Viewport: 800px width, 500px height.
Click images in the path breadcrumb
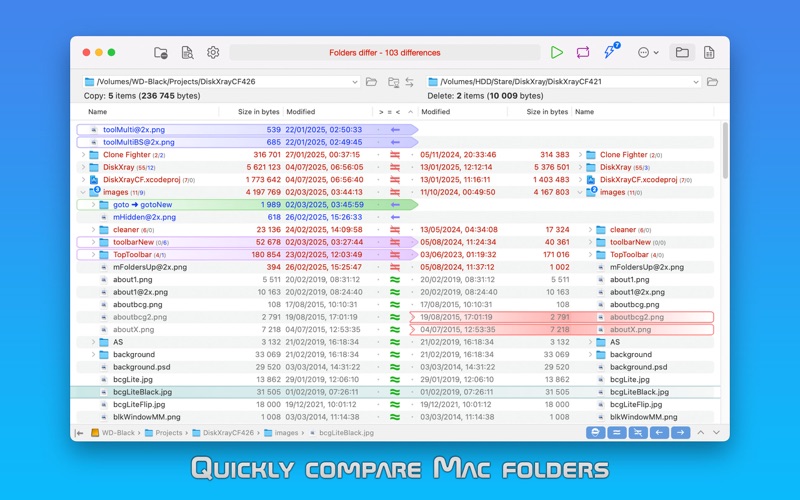[281, 433]
